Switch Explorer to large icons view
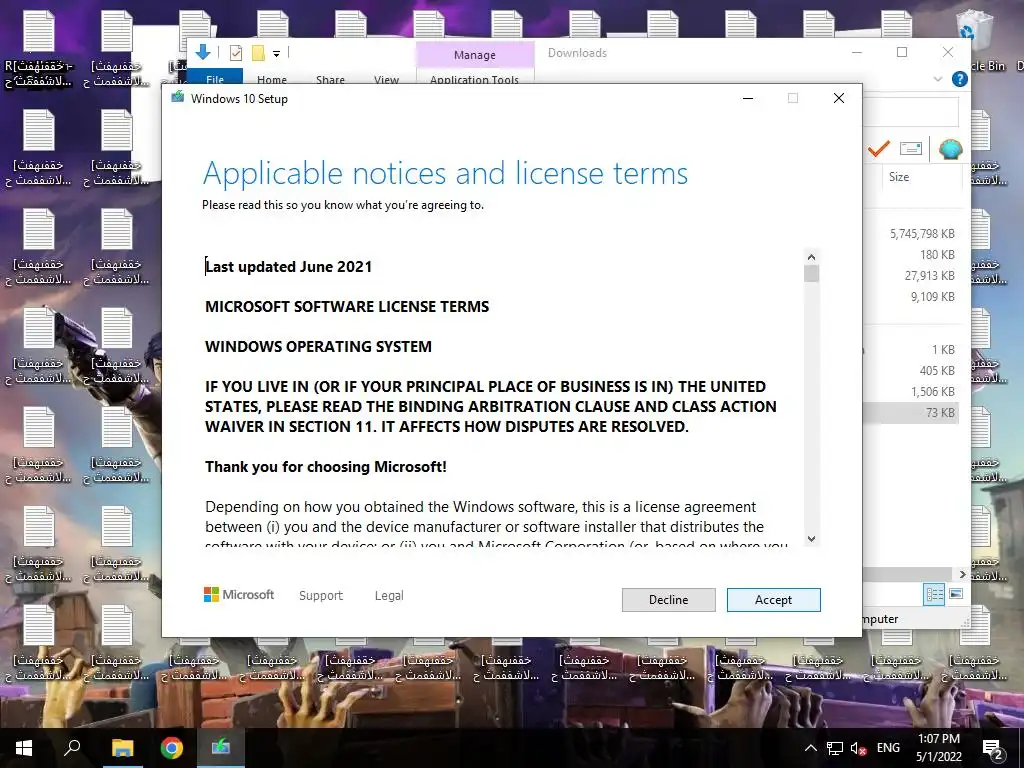1024x768 pixels. pos(955,594)
